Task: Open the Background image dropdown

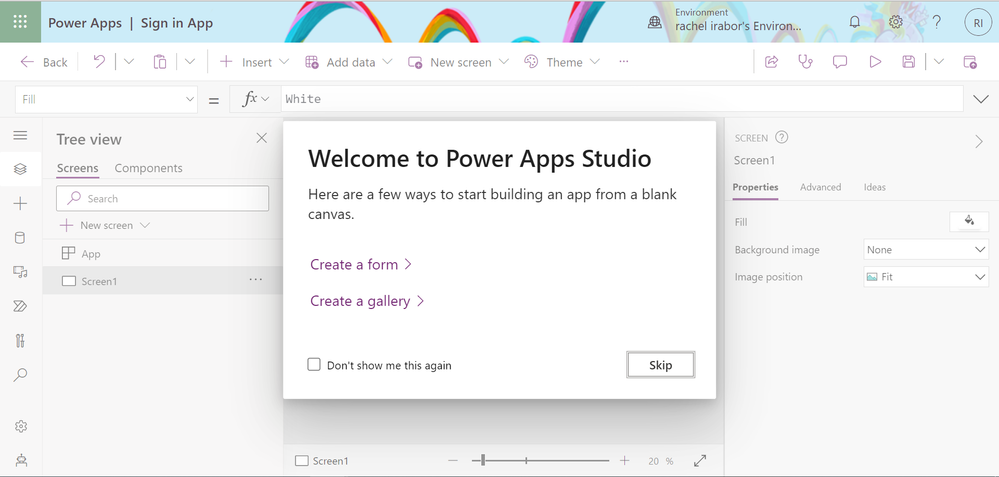Action: (x=926, y=250)
